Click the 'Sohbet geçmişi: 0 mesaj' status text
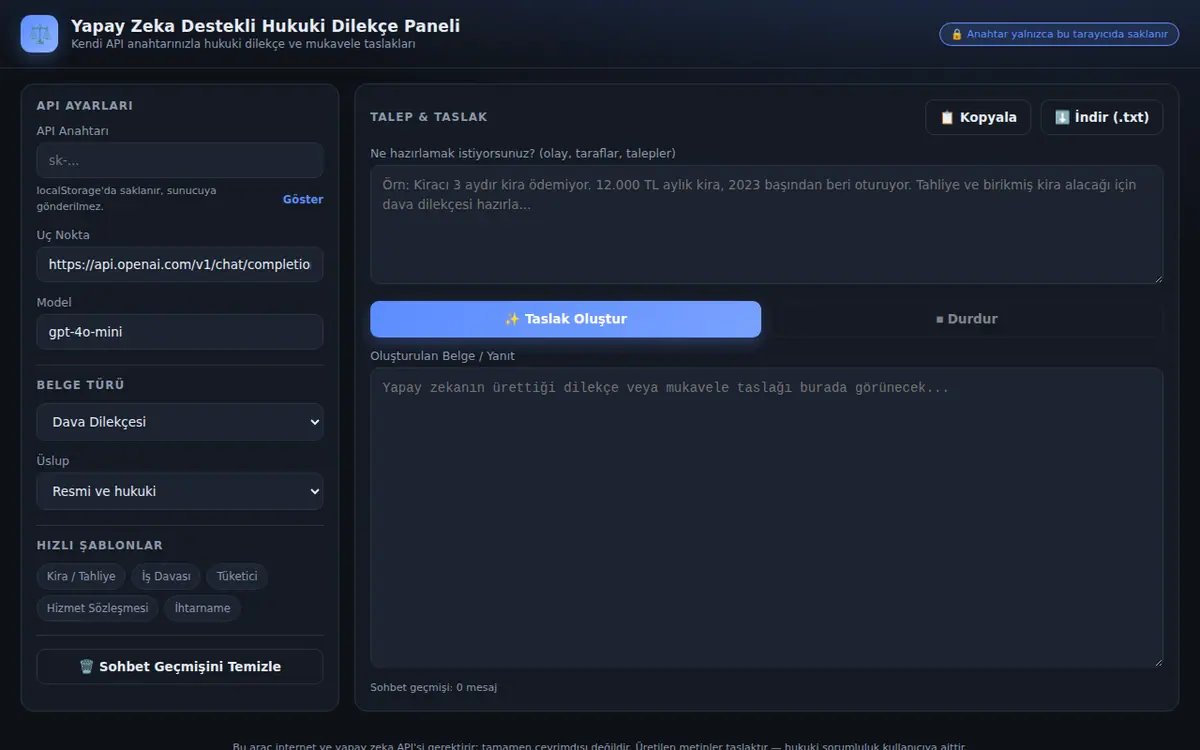Viewport: 1200px width, 750px height. (434, 688)
